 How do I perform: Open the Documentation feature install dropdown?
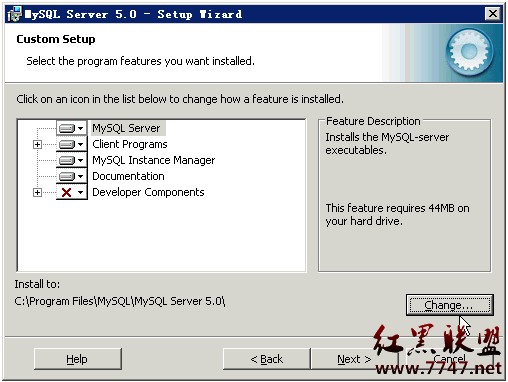click(x=72, y=176)
